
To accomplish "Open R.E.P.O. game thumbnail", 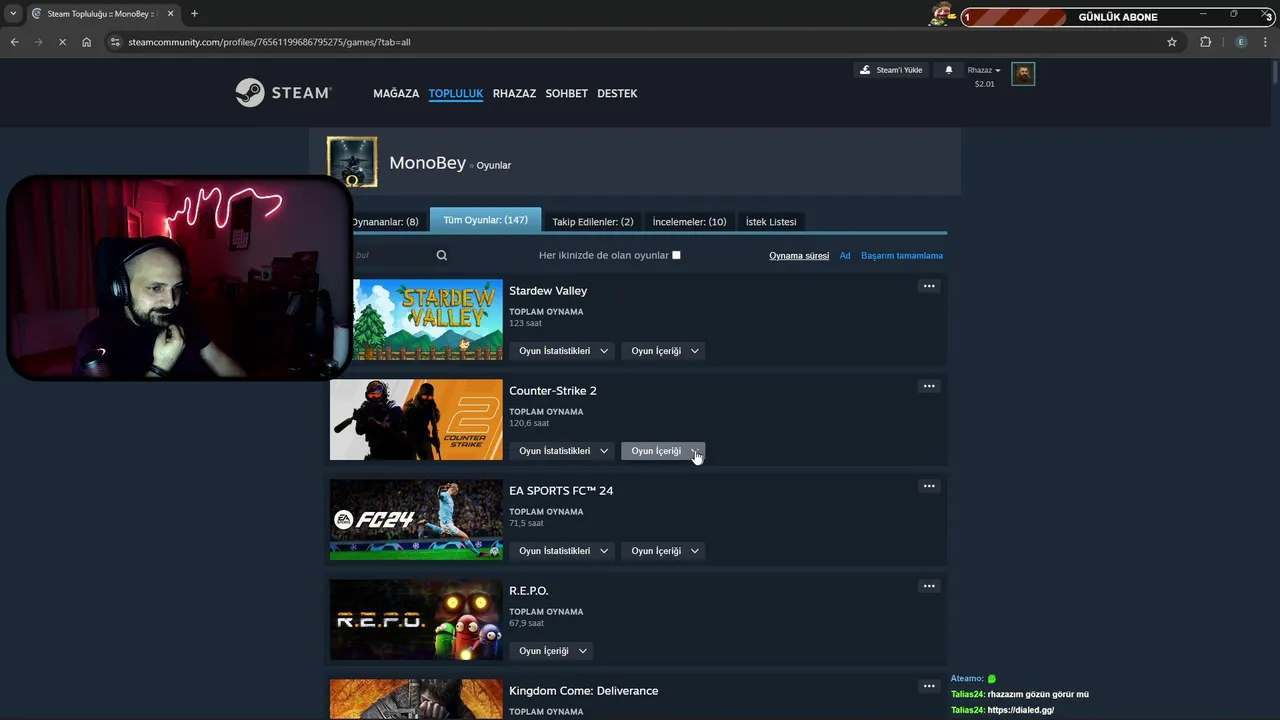I will [416, 620].
